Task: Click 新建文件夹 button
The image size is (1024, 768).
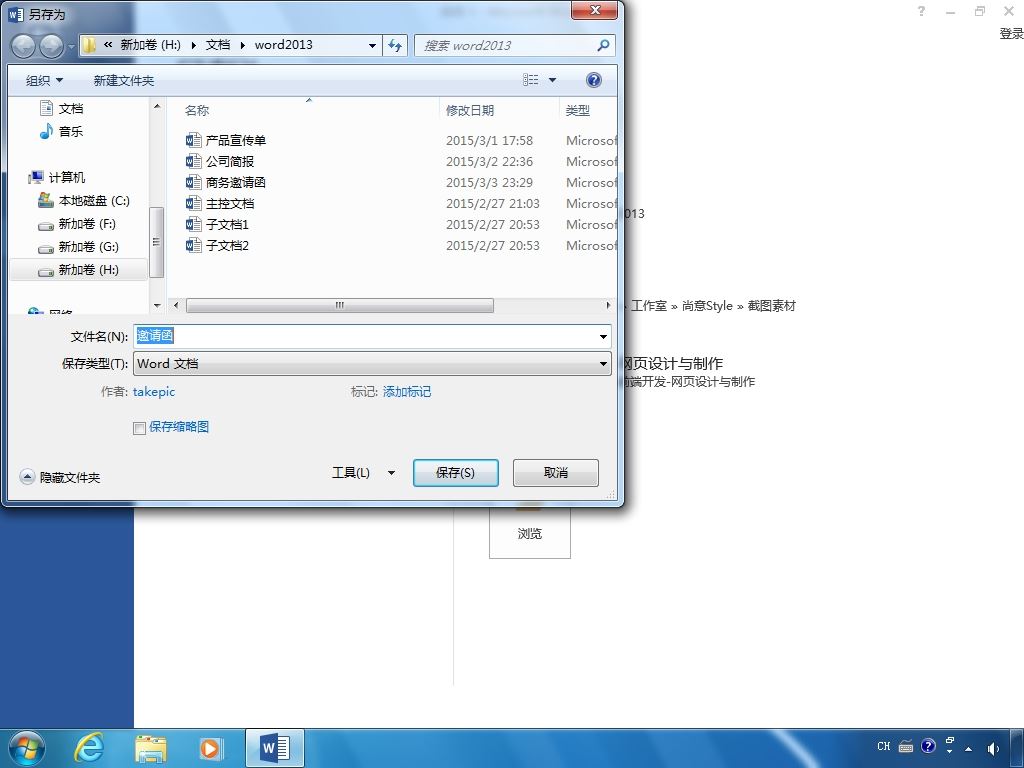Action: pyautogui.click(x=124, y=80)
